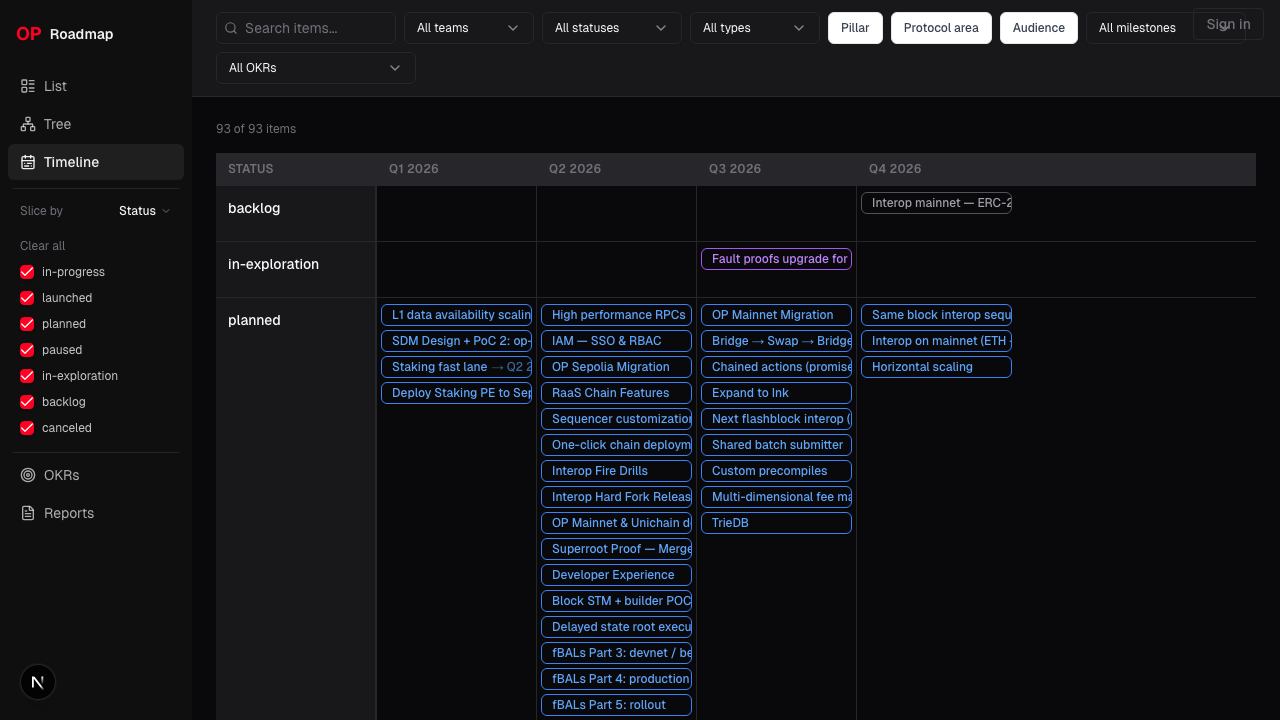This screenshot has width=1280, height=720.
Task: Open Staking fast lane item
Action: pyautogui.click(x=456, y=367)
